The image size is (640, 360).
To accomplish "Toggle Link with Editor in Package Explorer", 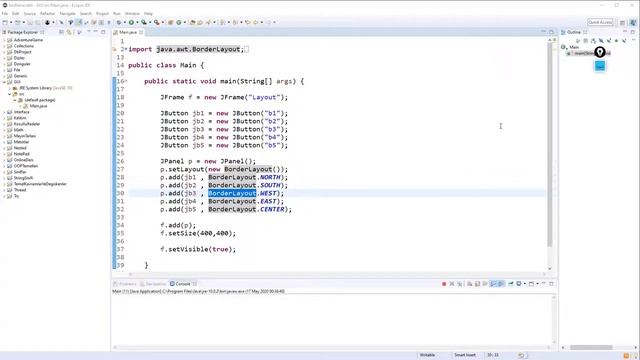I will [69, 32].
